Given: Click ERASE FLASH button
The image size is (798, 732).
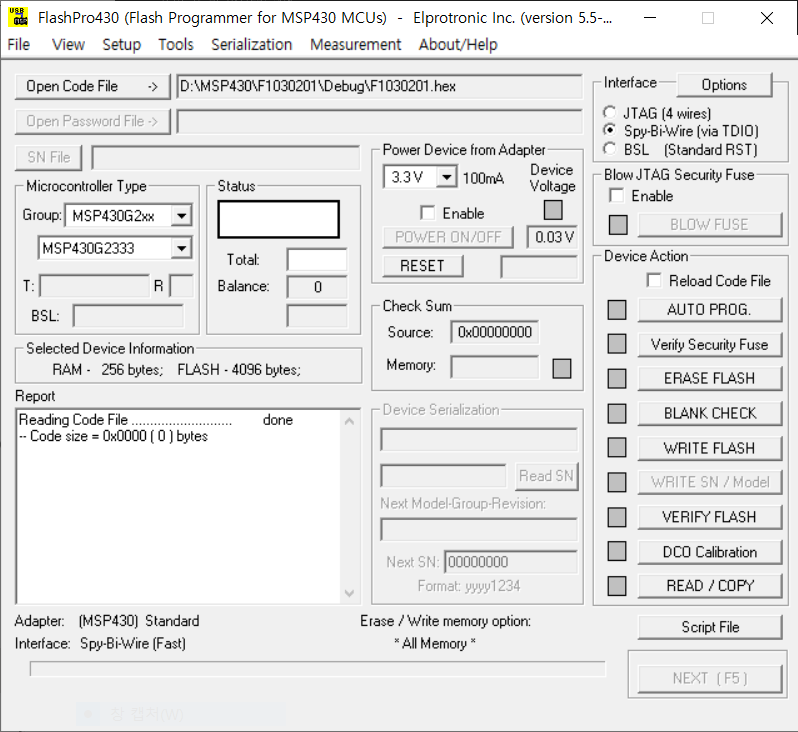Looking at the screenshot, I should (x=709, y=378).
